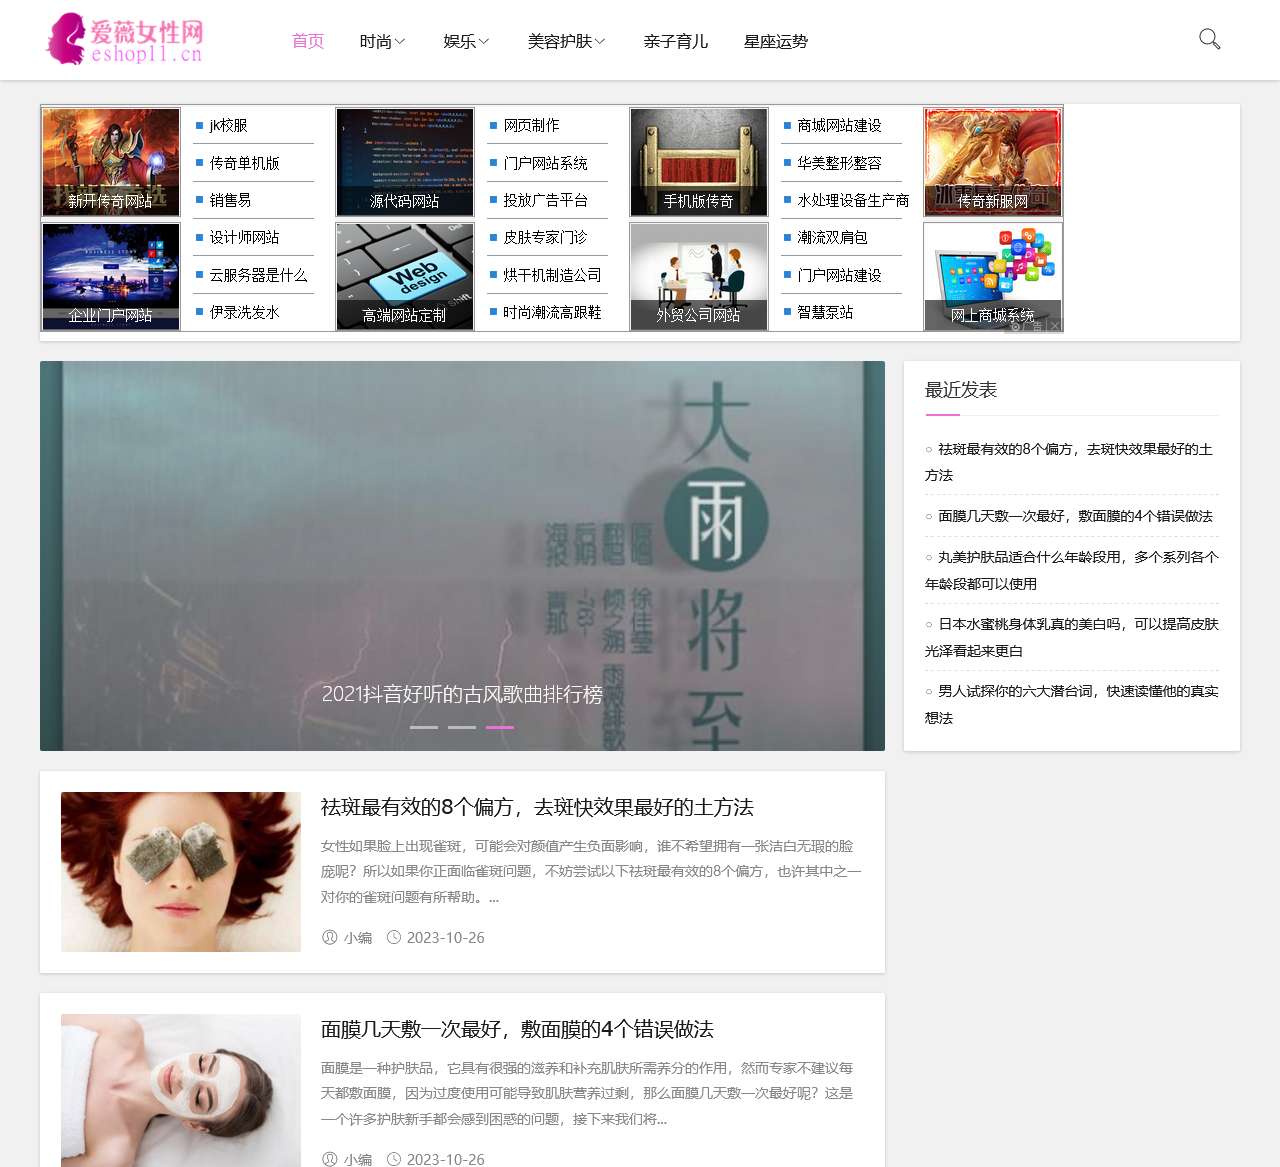This screenshot has width=1280, height=1167.
Task: Open the 外贸公司网站 thumbnail
Action: coord(699,276)
